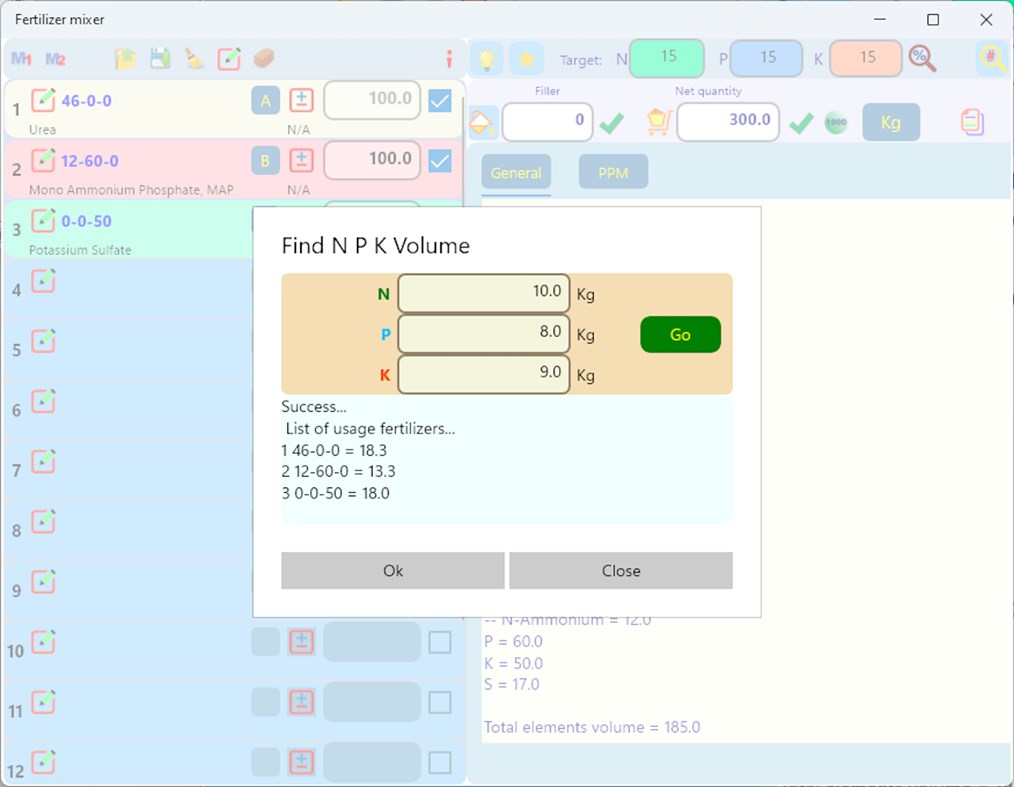Toggle the star favorite icon
Screen dimensions: 1014x787
527,58
